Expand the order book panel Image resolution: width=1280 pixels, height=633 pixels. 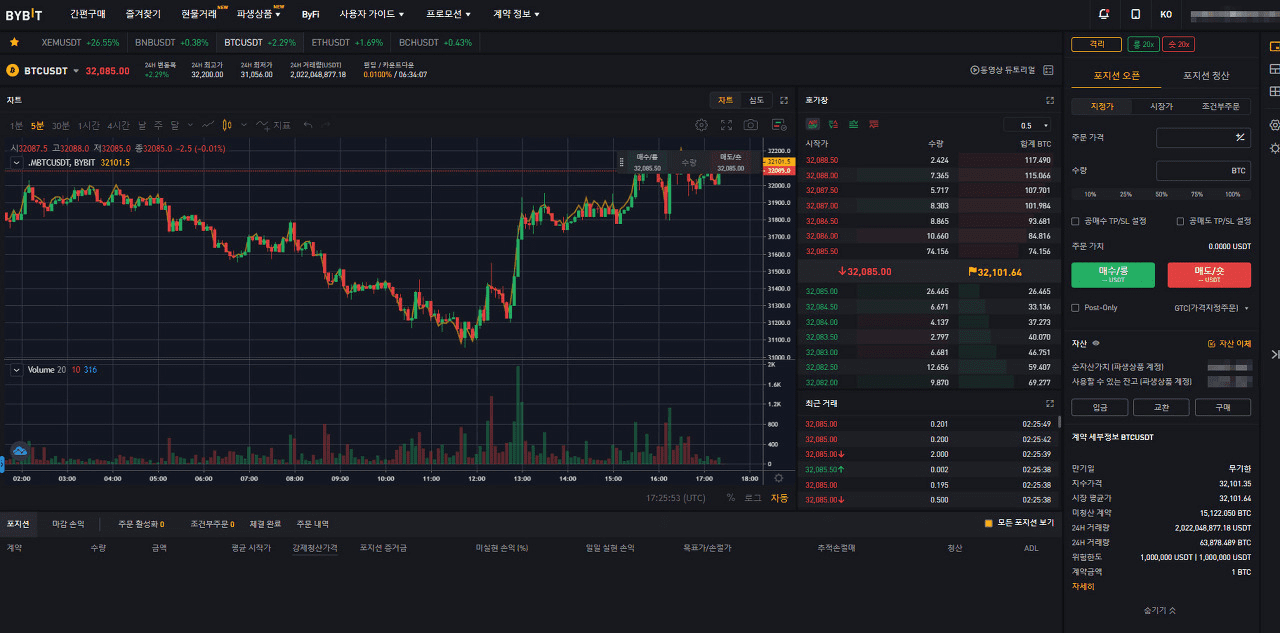click(x=1050, y=100)
